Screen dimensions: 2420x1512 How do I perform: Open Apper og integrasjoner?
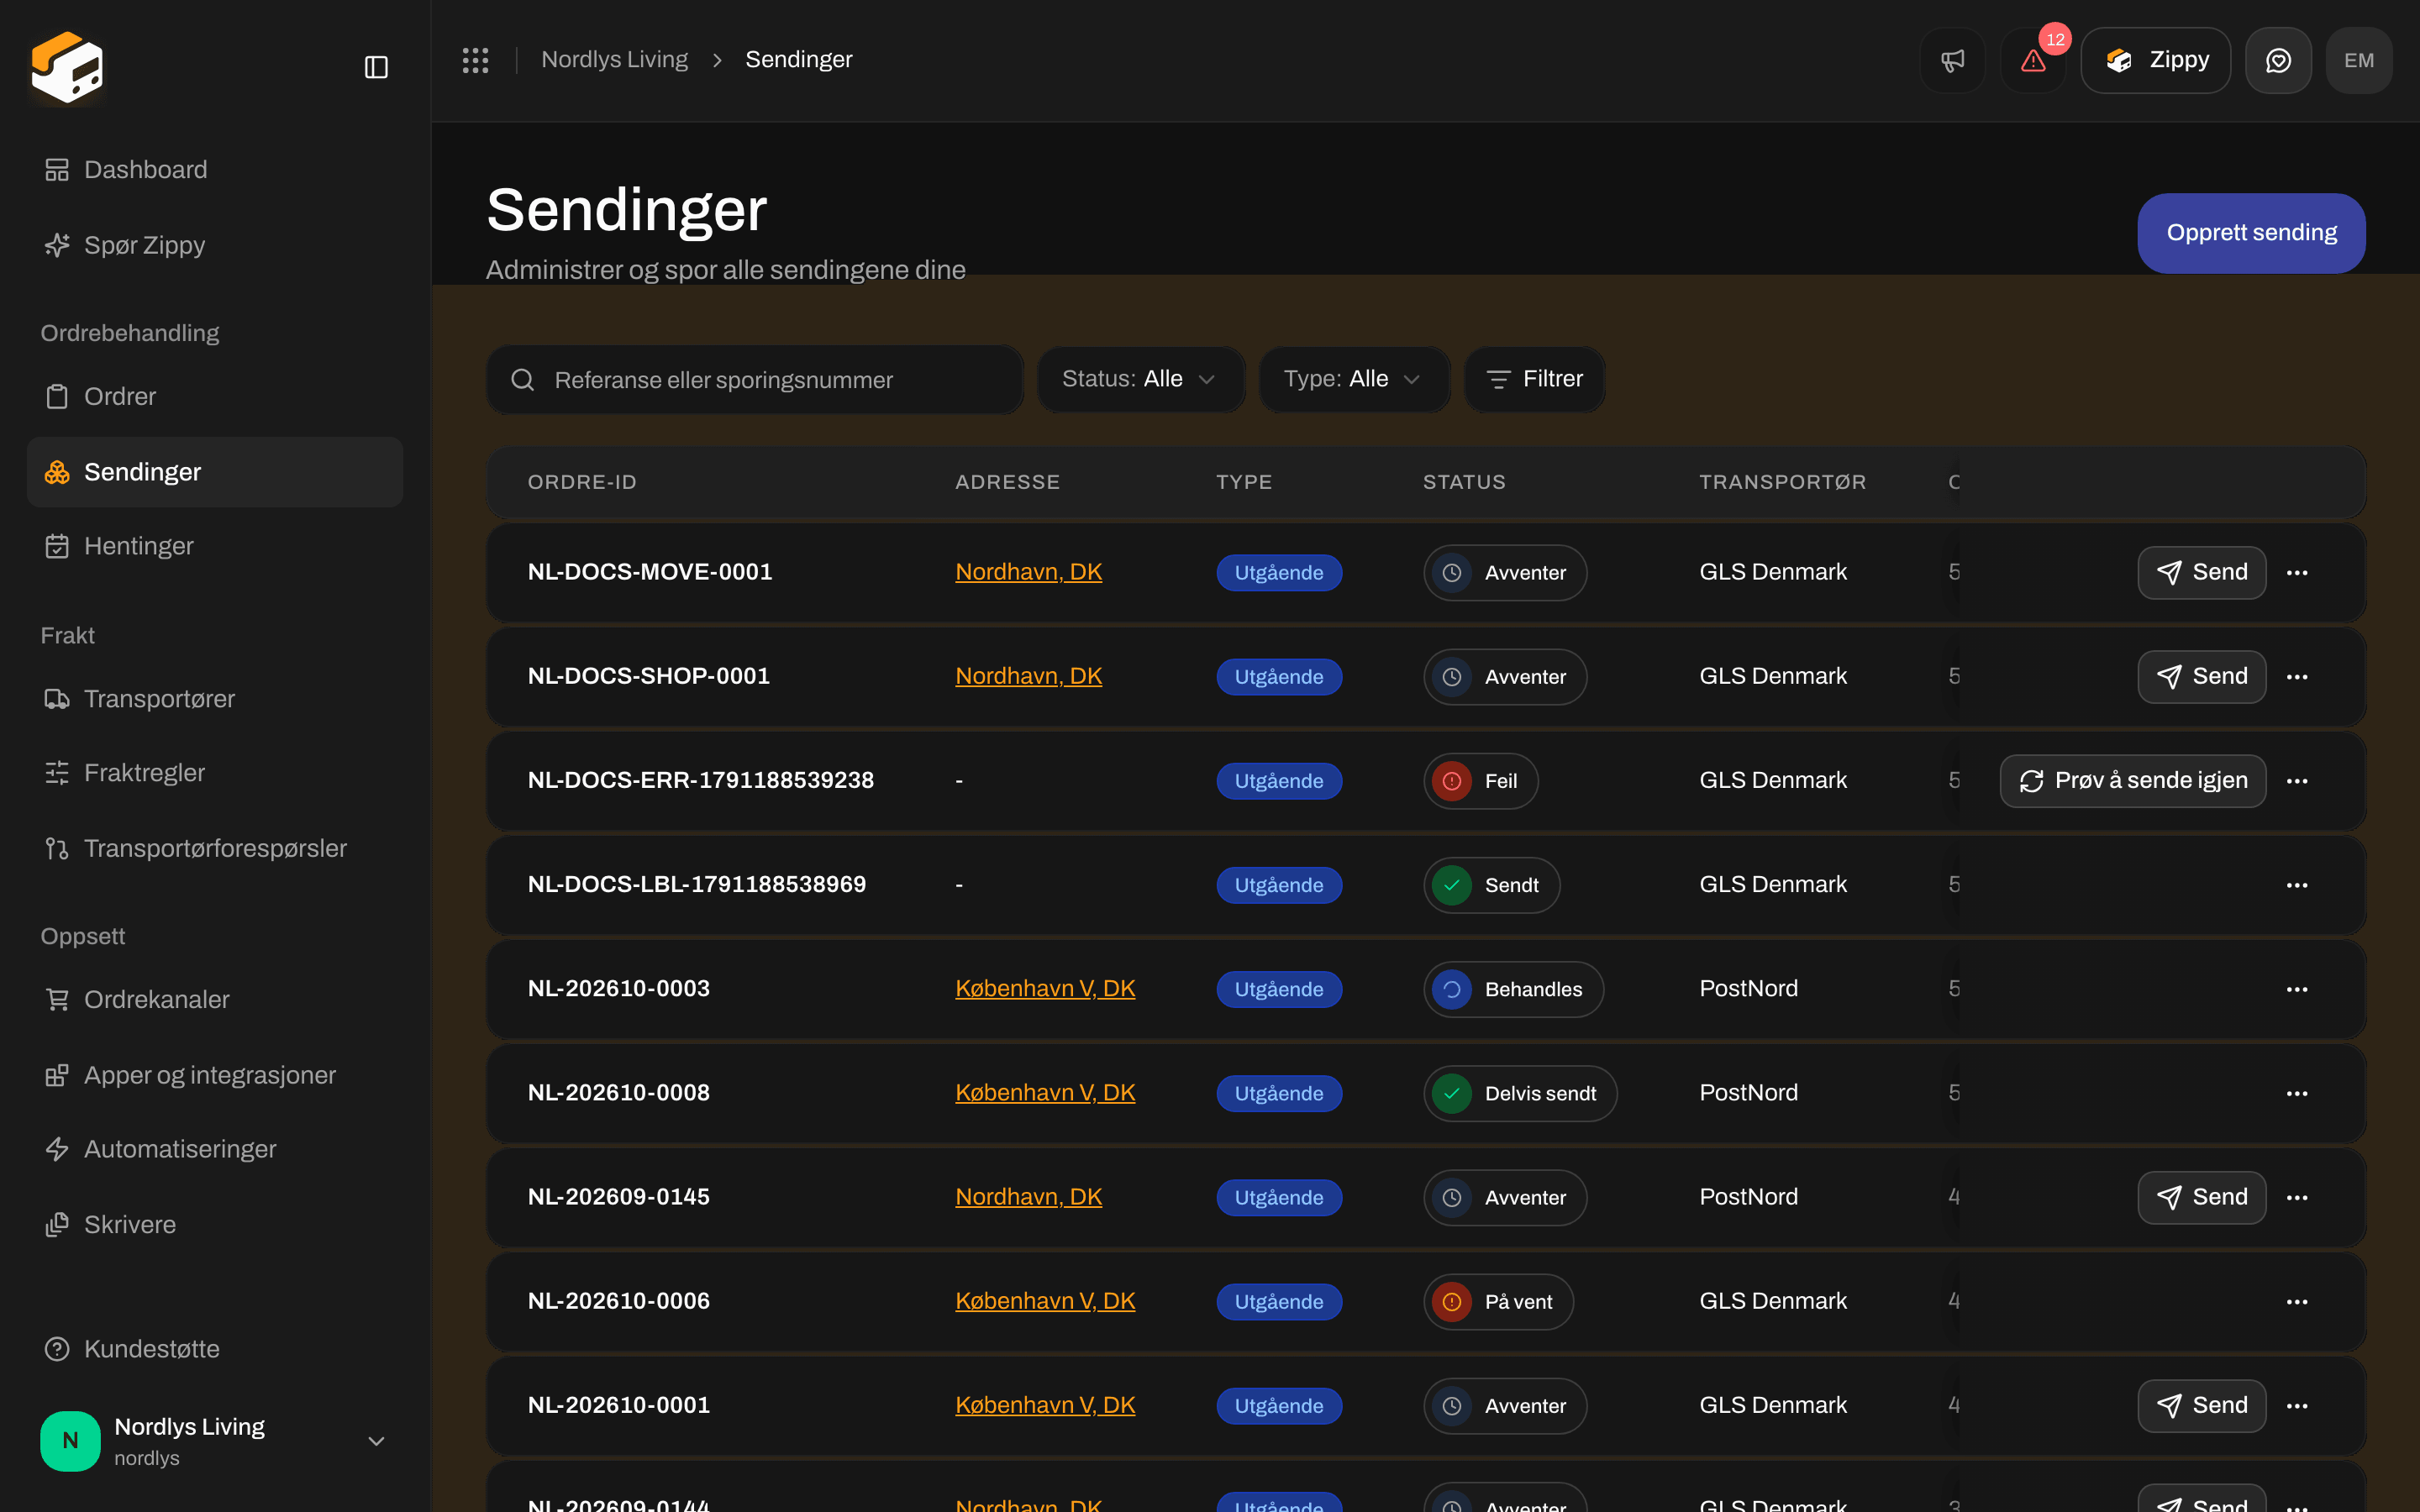click(214, 1075)
